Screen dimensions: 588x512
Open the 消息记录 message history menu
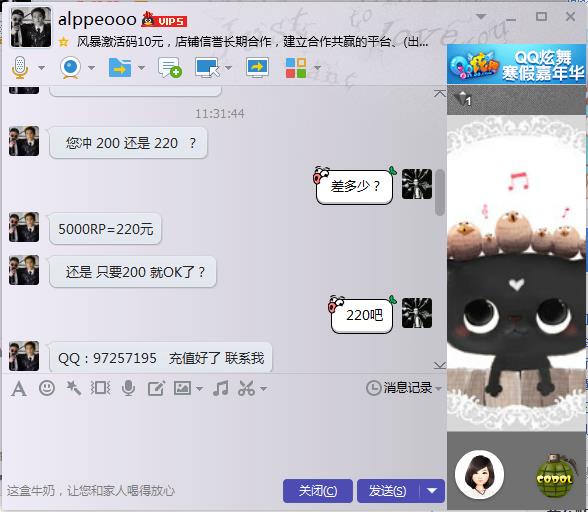pos(404,388)
